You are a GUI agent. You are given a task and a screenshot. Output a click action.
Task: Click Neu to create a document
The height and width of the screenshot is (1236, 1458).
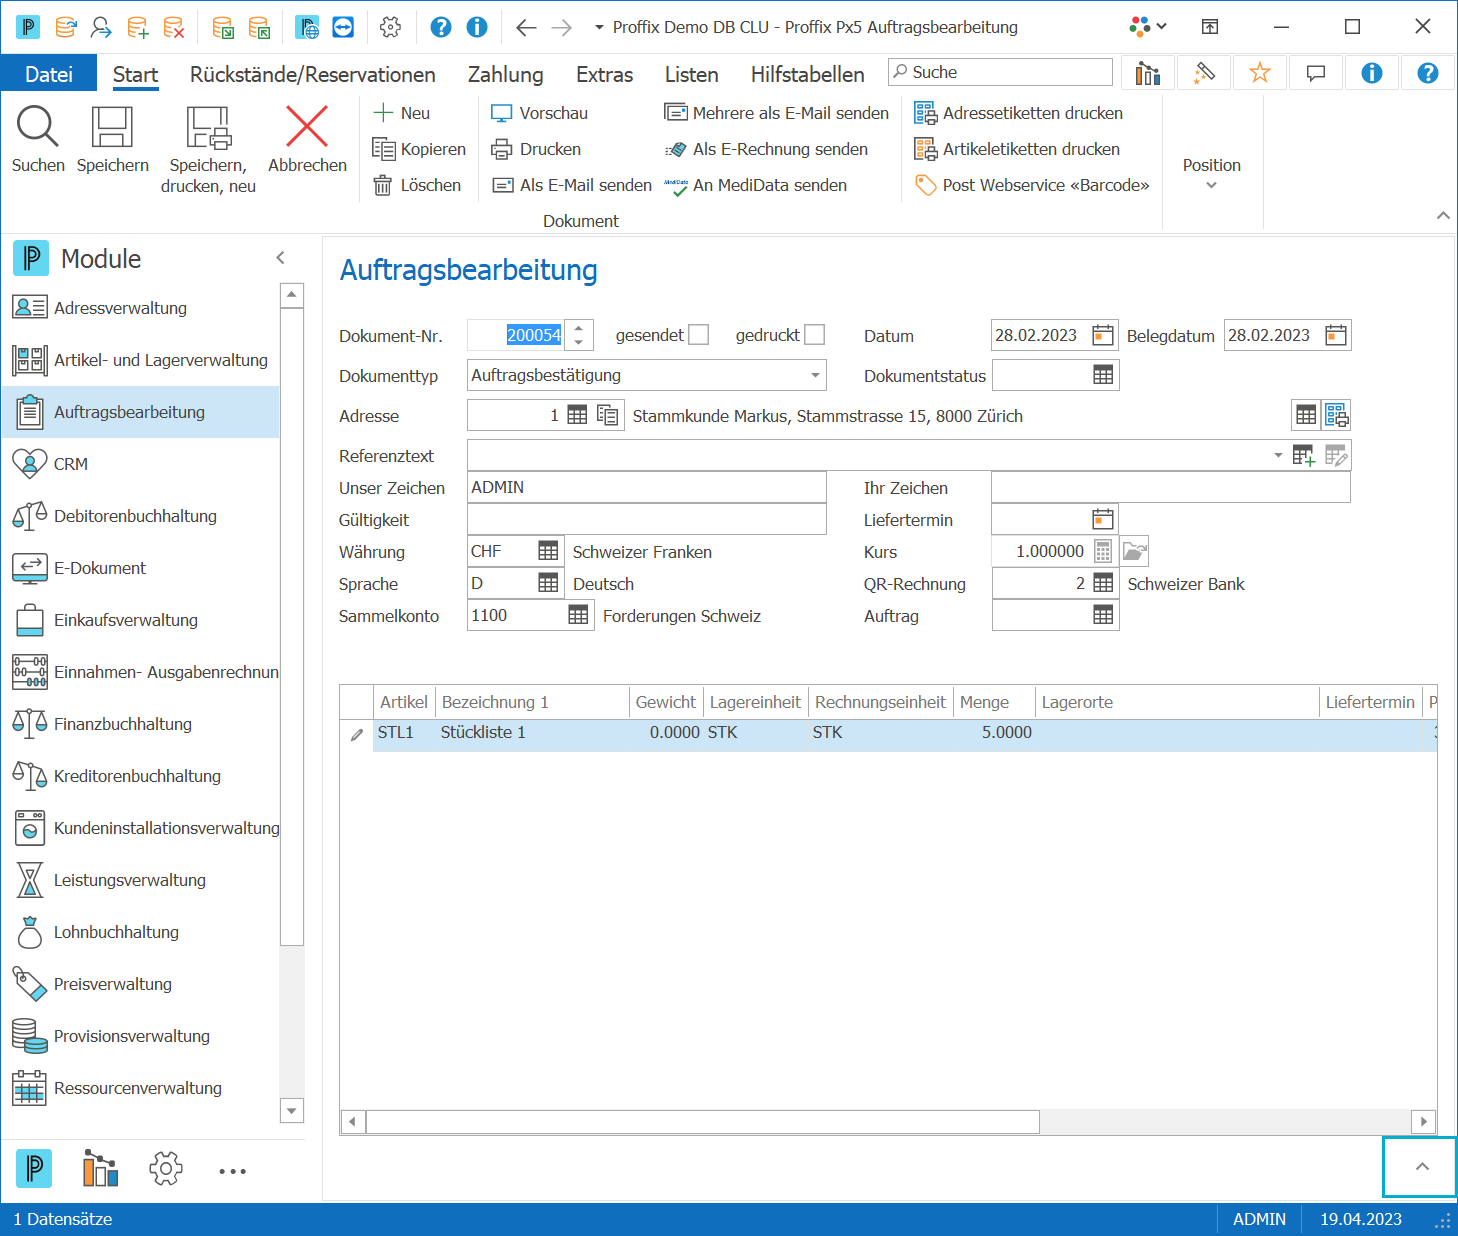(x=401, y=113)
